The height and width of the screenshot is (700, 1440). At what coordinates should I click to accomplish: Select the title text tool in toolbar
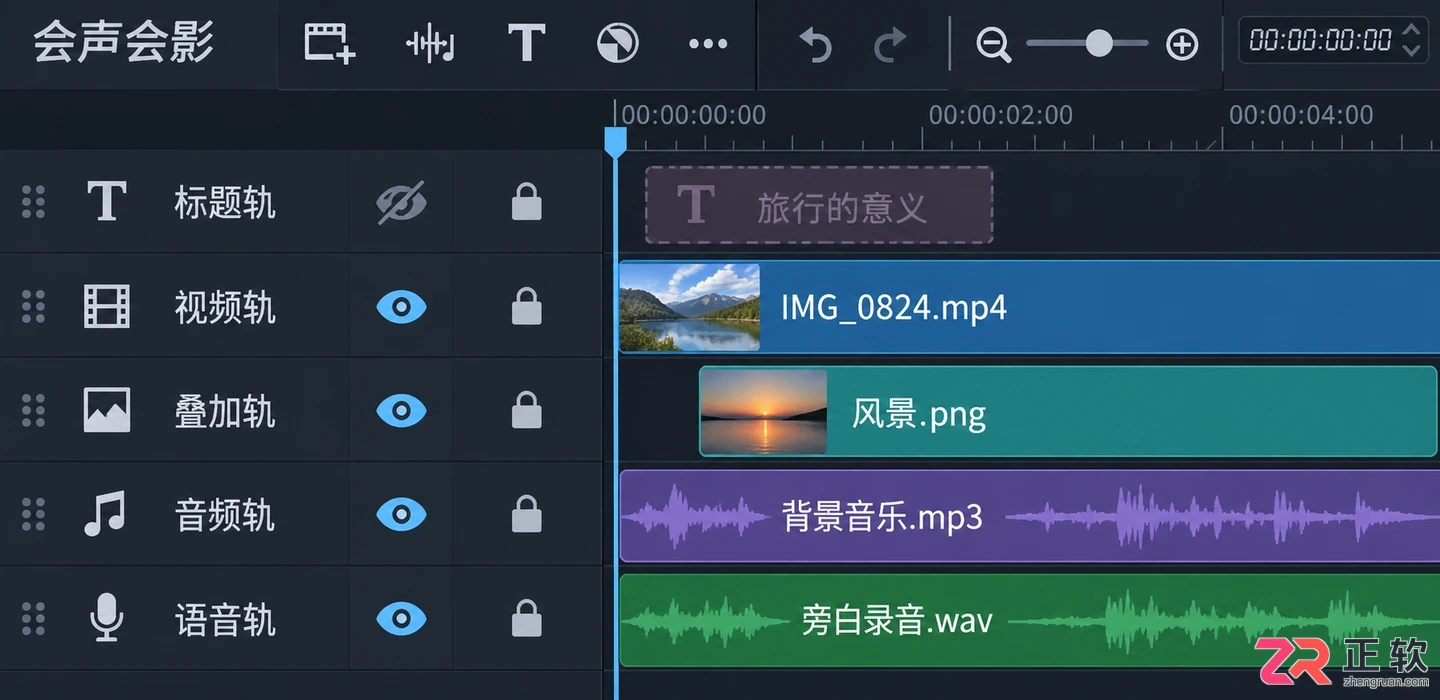pyautogui.click(x=526, y=43)
